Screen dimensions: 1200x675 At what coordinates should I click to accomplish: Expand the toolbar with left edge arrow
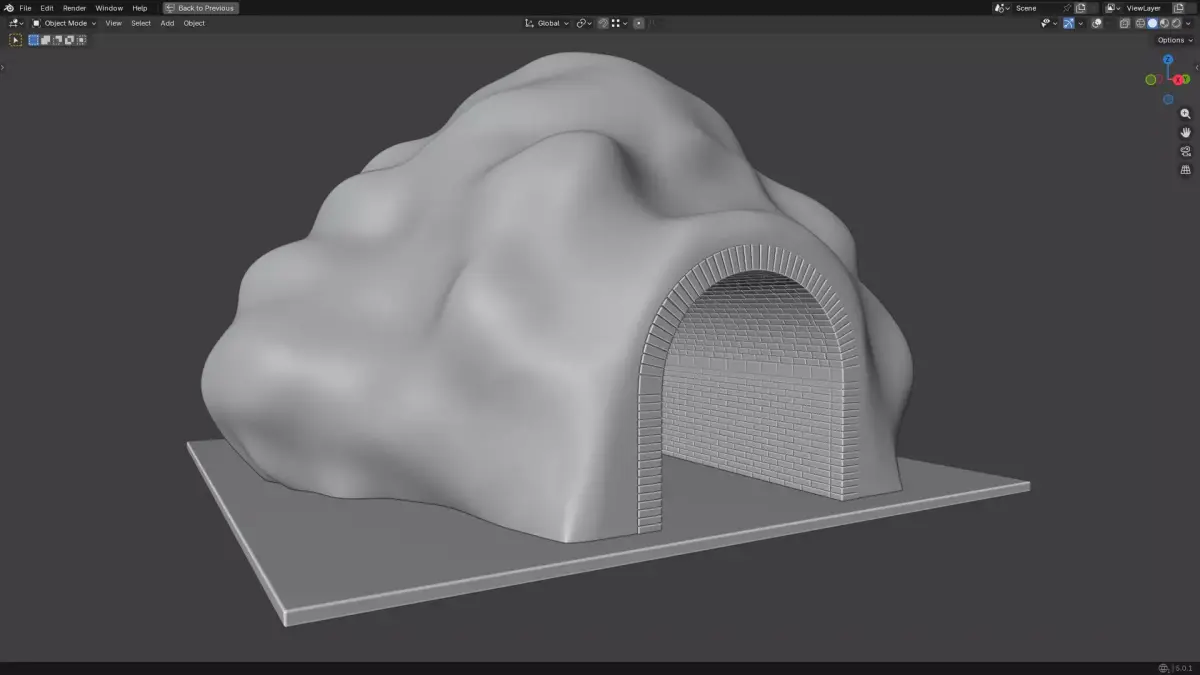point(2,67)
